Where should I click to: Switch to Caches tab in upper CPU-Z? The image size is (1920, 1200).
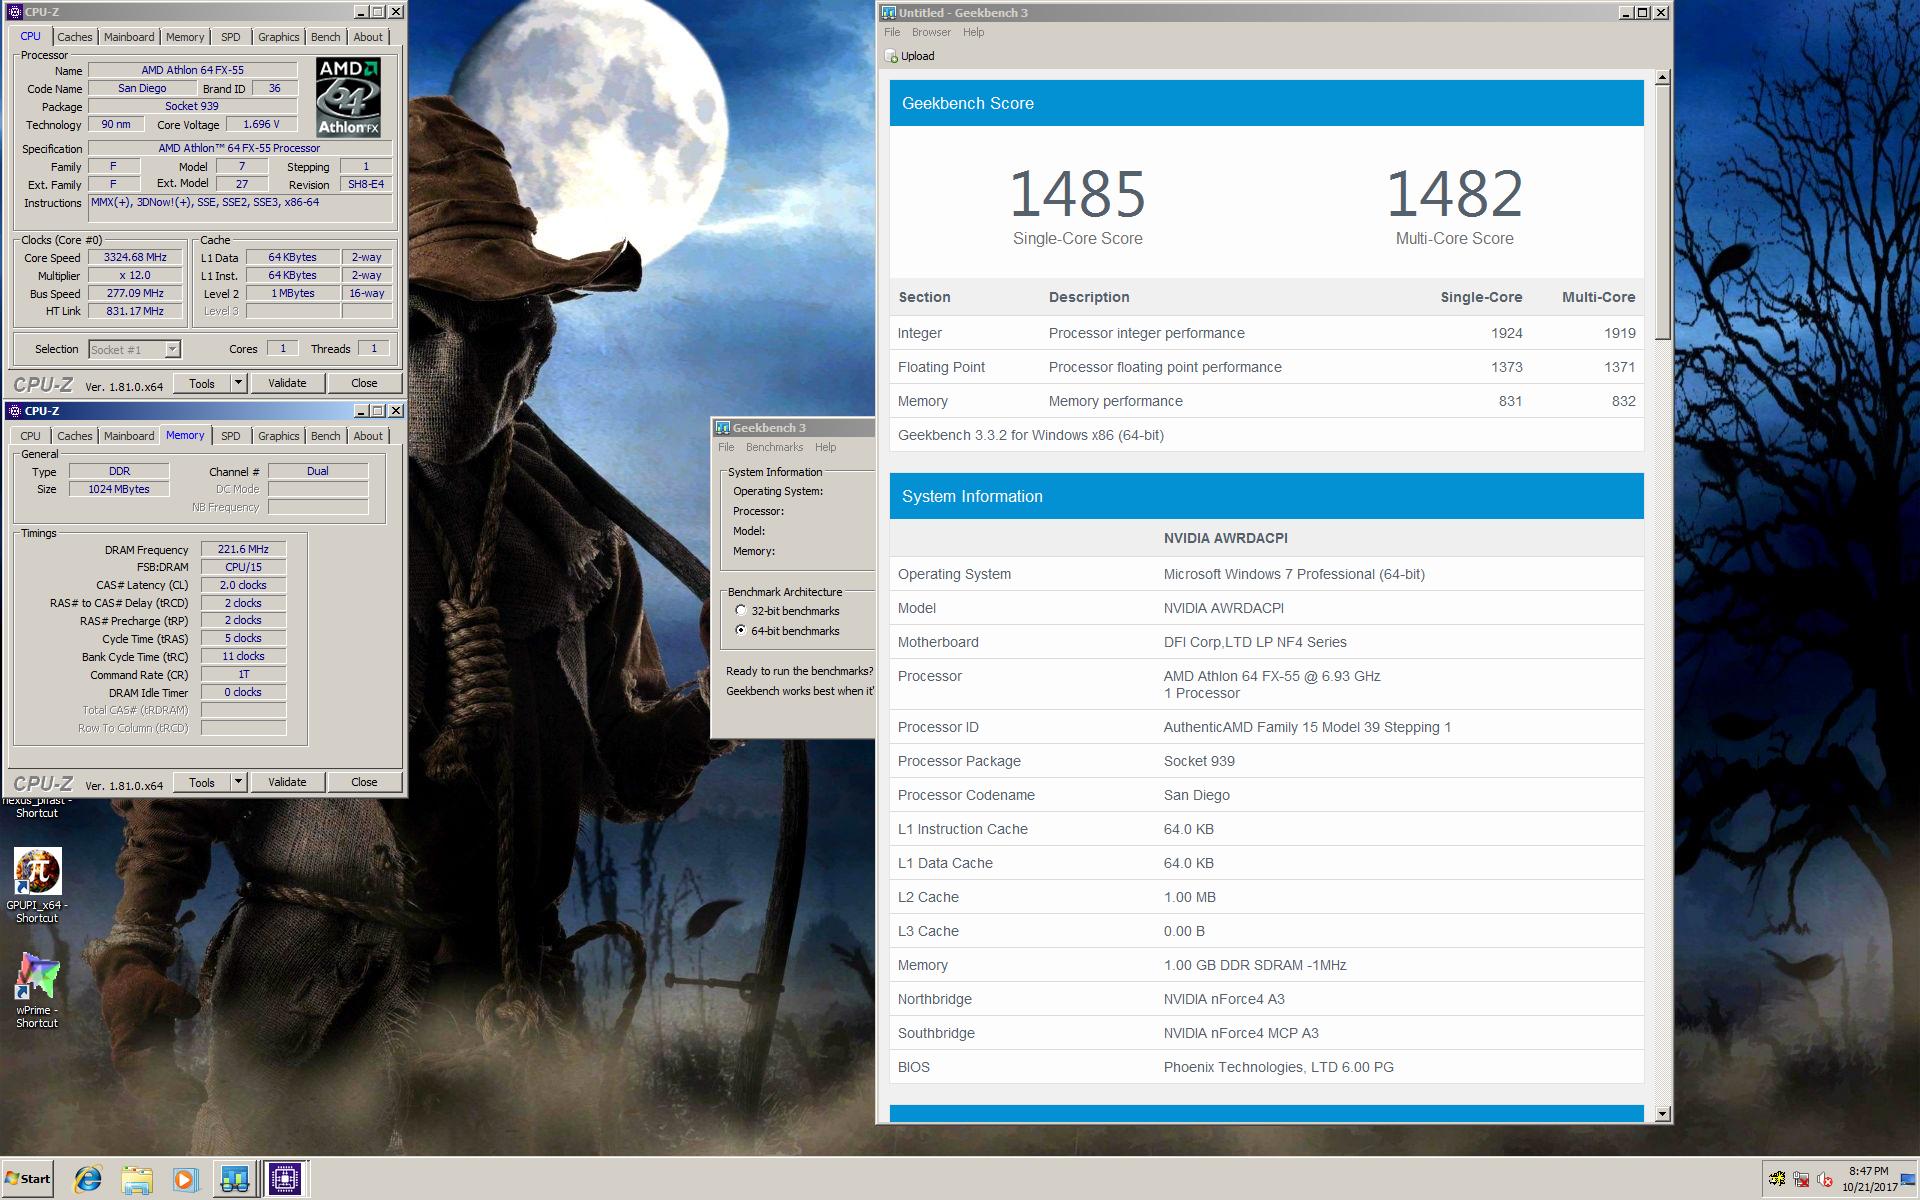[75, 37]
